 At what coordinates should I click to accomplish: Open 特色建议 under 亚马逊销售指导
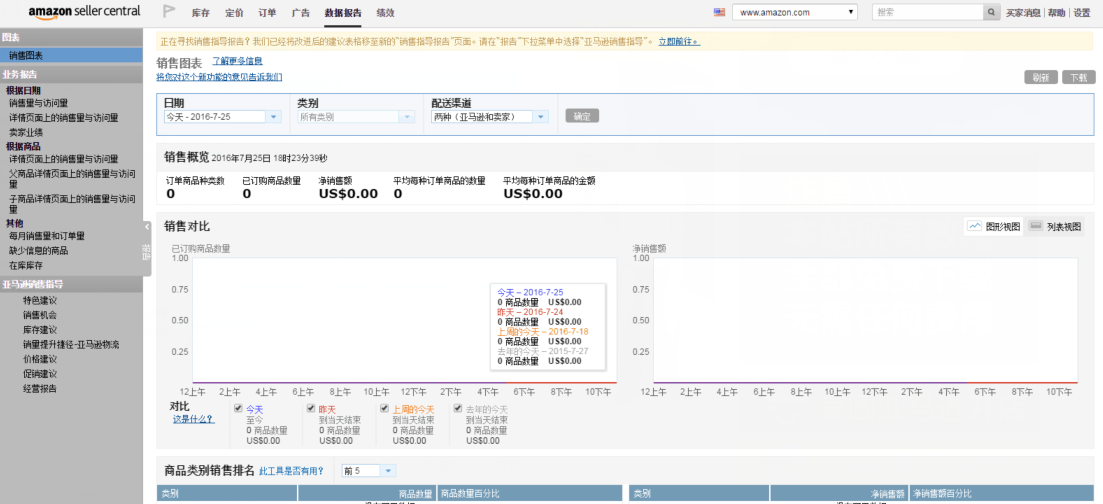(x=39, y=301)
